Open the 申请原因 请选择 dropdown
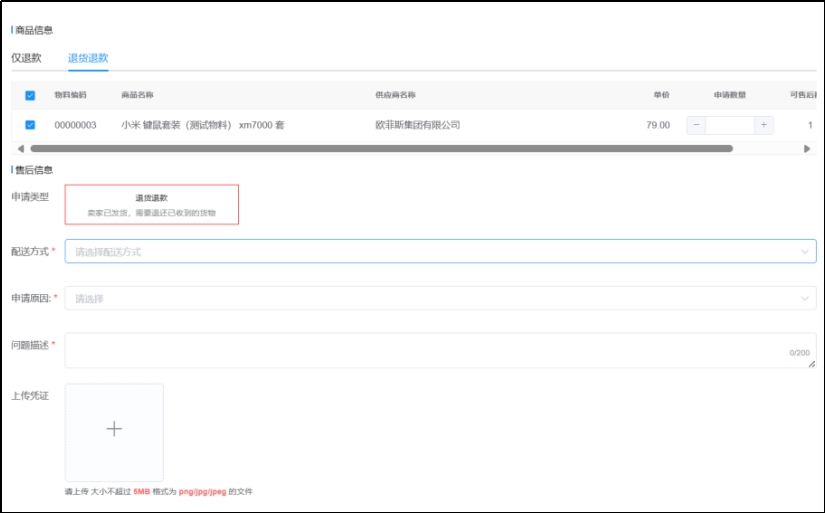The width and height of the screenshot is (825, 513). tap(430, 299)
